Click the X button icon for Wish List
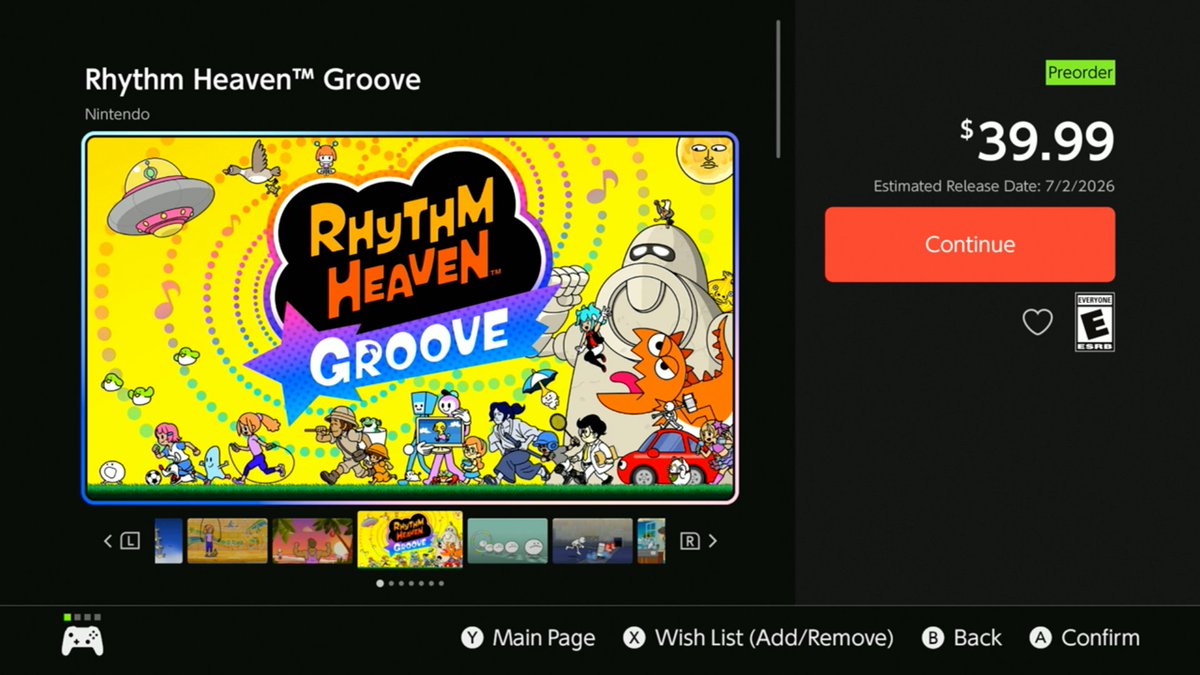 pyautogui.click(x=634, y=638)
